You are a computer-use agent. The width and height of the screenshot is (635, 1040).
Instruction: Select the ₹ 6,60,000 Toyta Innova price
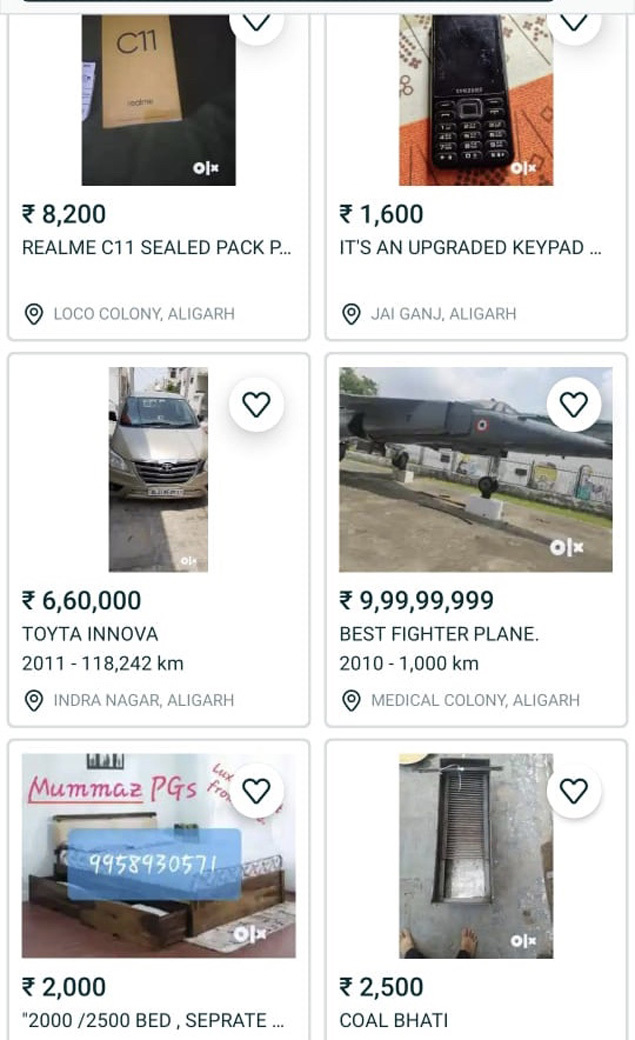click(x=82, y=601)
